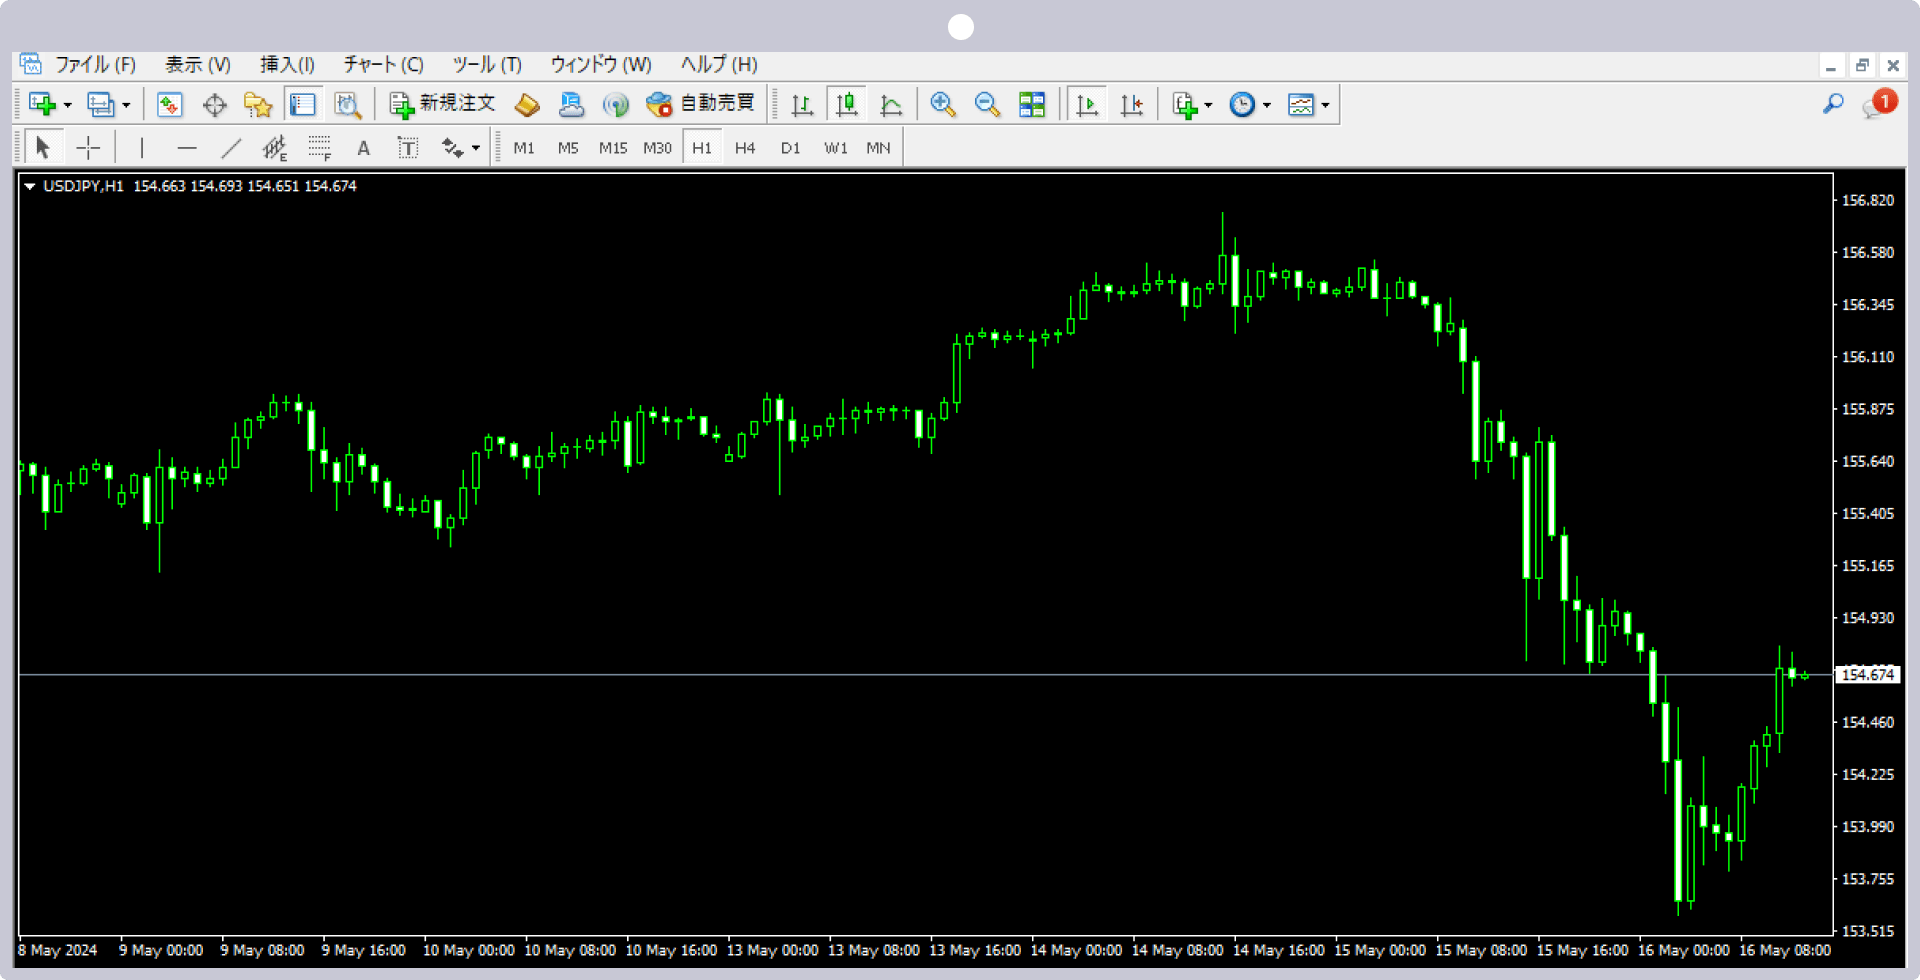The width and height of the screenshot is (1920, 980).
Task: Toggle the 自動売買 auto trading button
Action: [700, 104]
